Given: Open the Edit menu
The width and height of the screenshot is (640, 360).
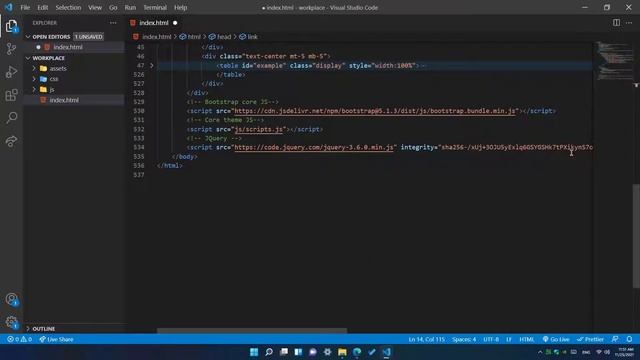Looking at the screenshot, I should pos(42,7).
